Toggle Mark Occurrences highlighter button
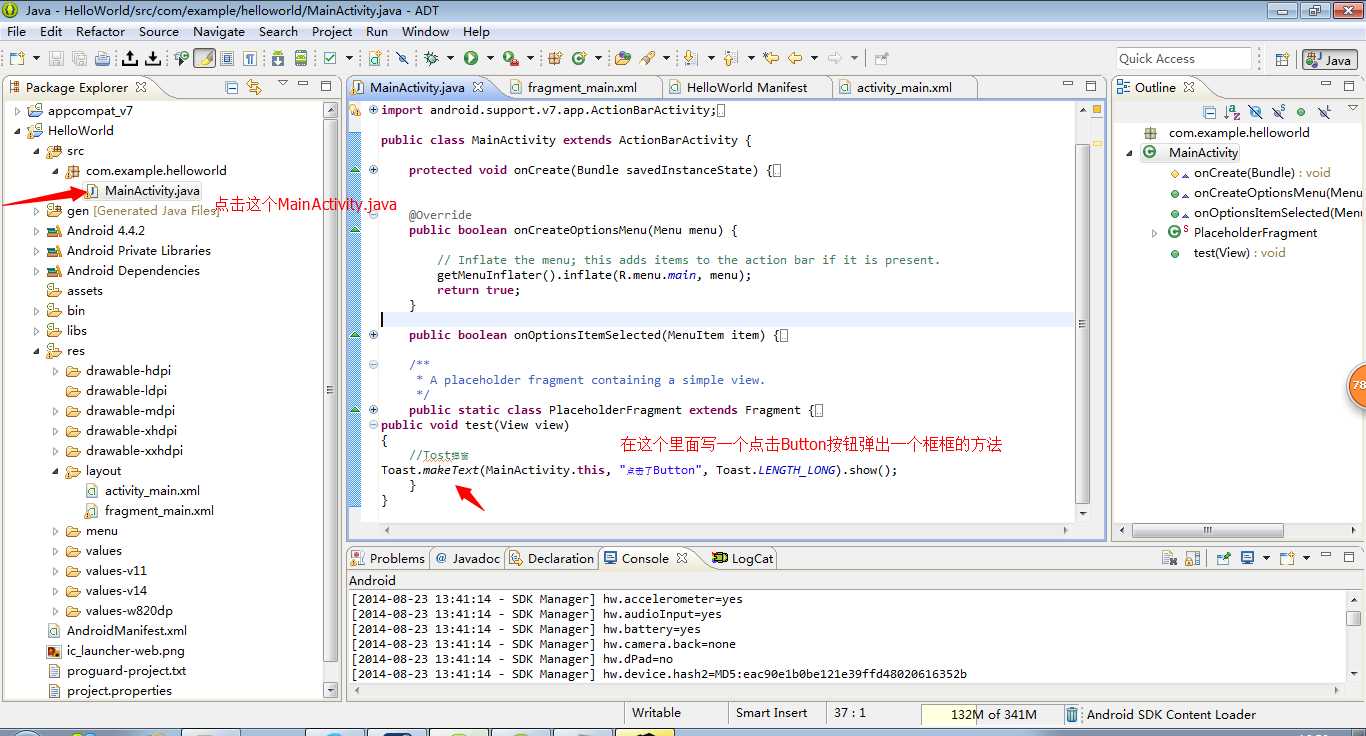 coord(204,58)
